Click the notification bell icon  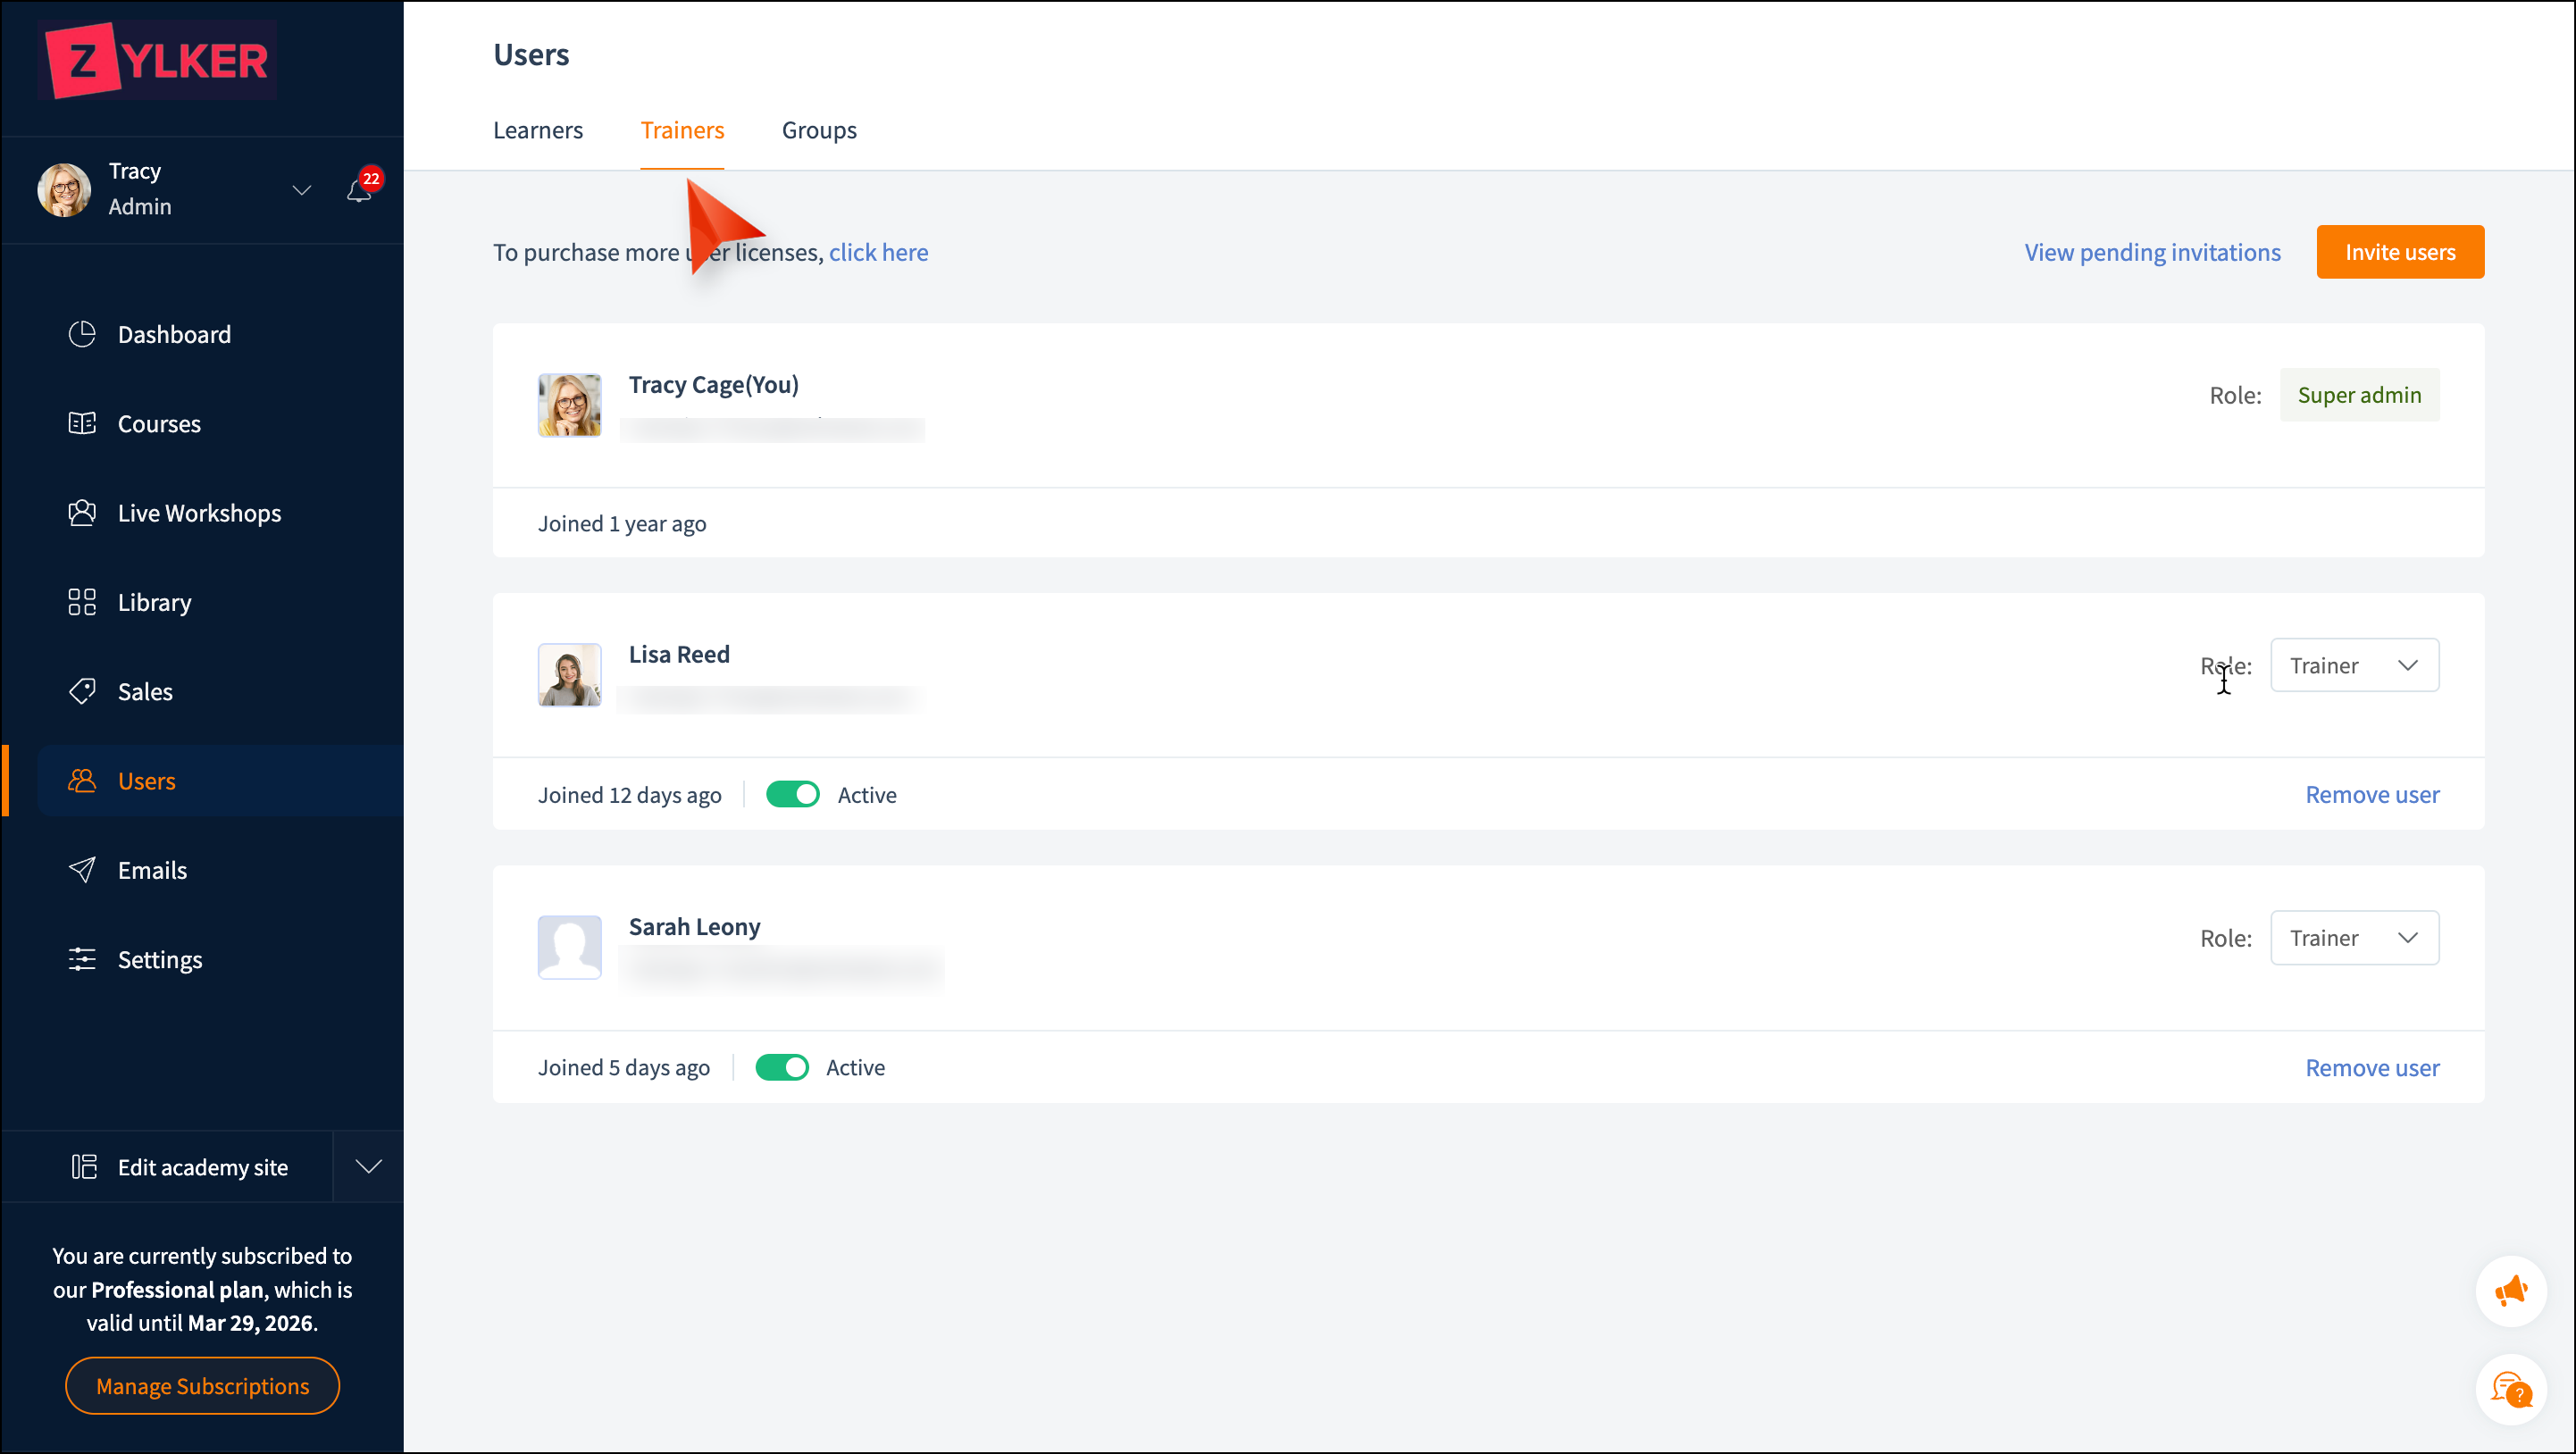point(359,190)
